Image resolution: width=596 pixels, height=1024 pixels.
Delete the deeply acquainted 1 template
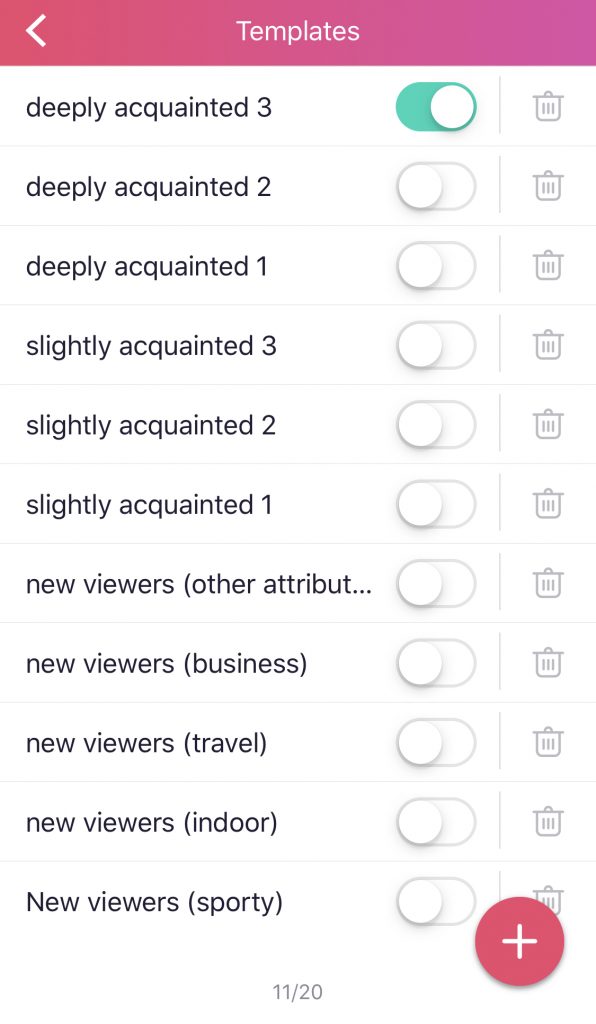pyautogui.click(x=548, y=266)
